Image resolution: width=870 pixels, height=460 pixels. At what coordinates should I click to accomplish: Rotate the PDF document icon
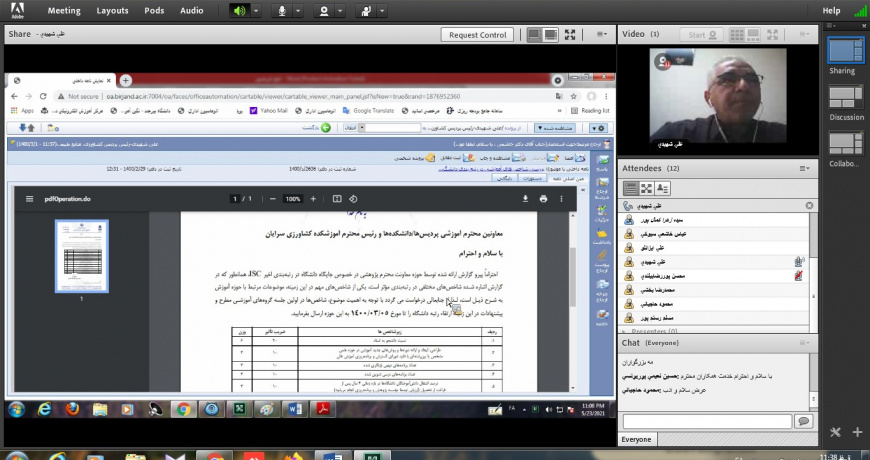pyautogui.click(x=353, y=199)
